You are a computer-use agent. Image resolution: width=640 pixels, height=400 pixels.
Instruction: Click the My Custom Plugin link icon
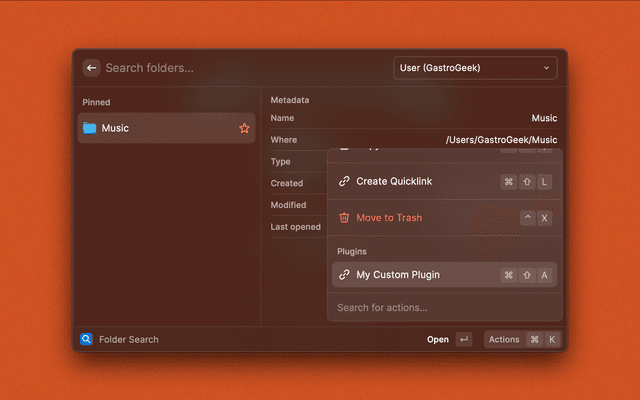pyautogui.click(x=344, y=275)
